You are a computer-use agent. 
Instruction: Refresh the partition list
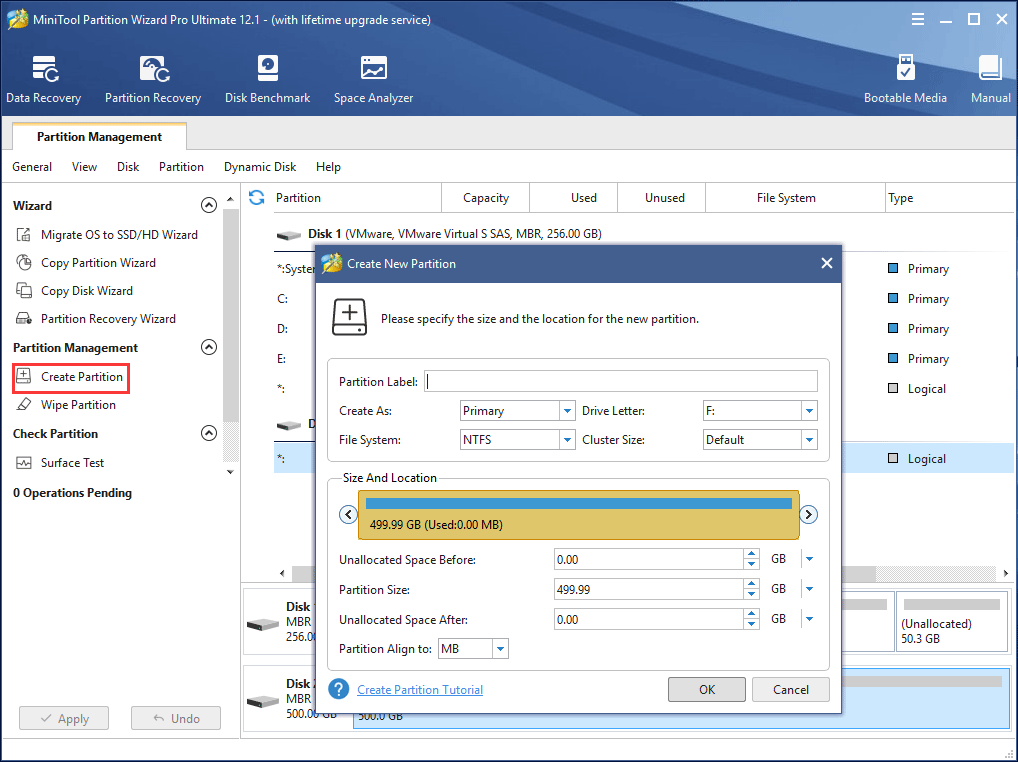point(256,197)
